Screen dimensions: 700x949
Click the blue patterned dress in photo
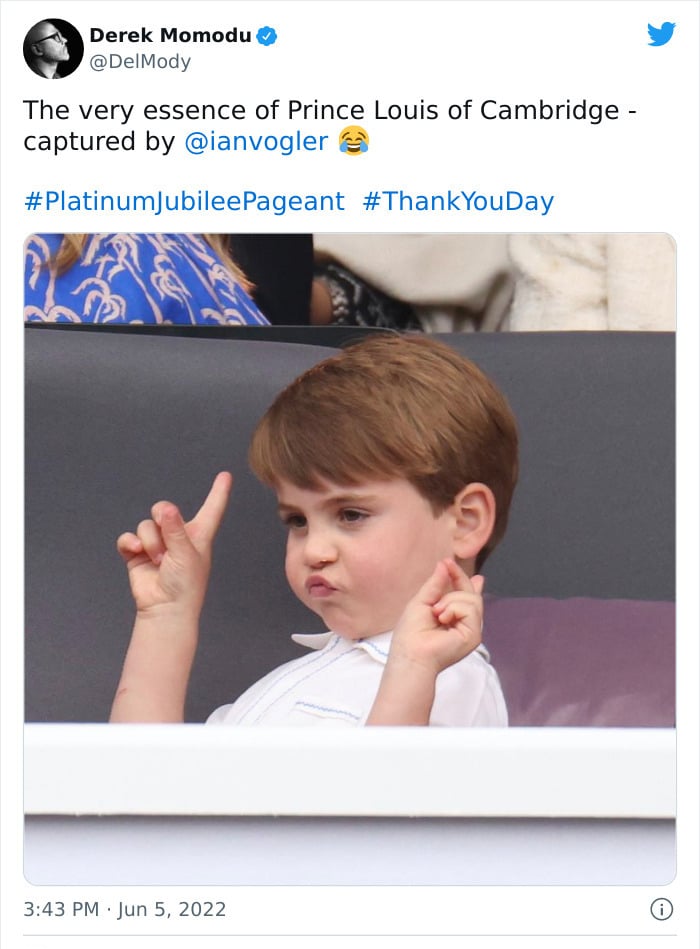(144, 278)
